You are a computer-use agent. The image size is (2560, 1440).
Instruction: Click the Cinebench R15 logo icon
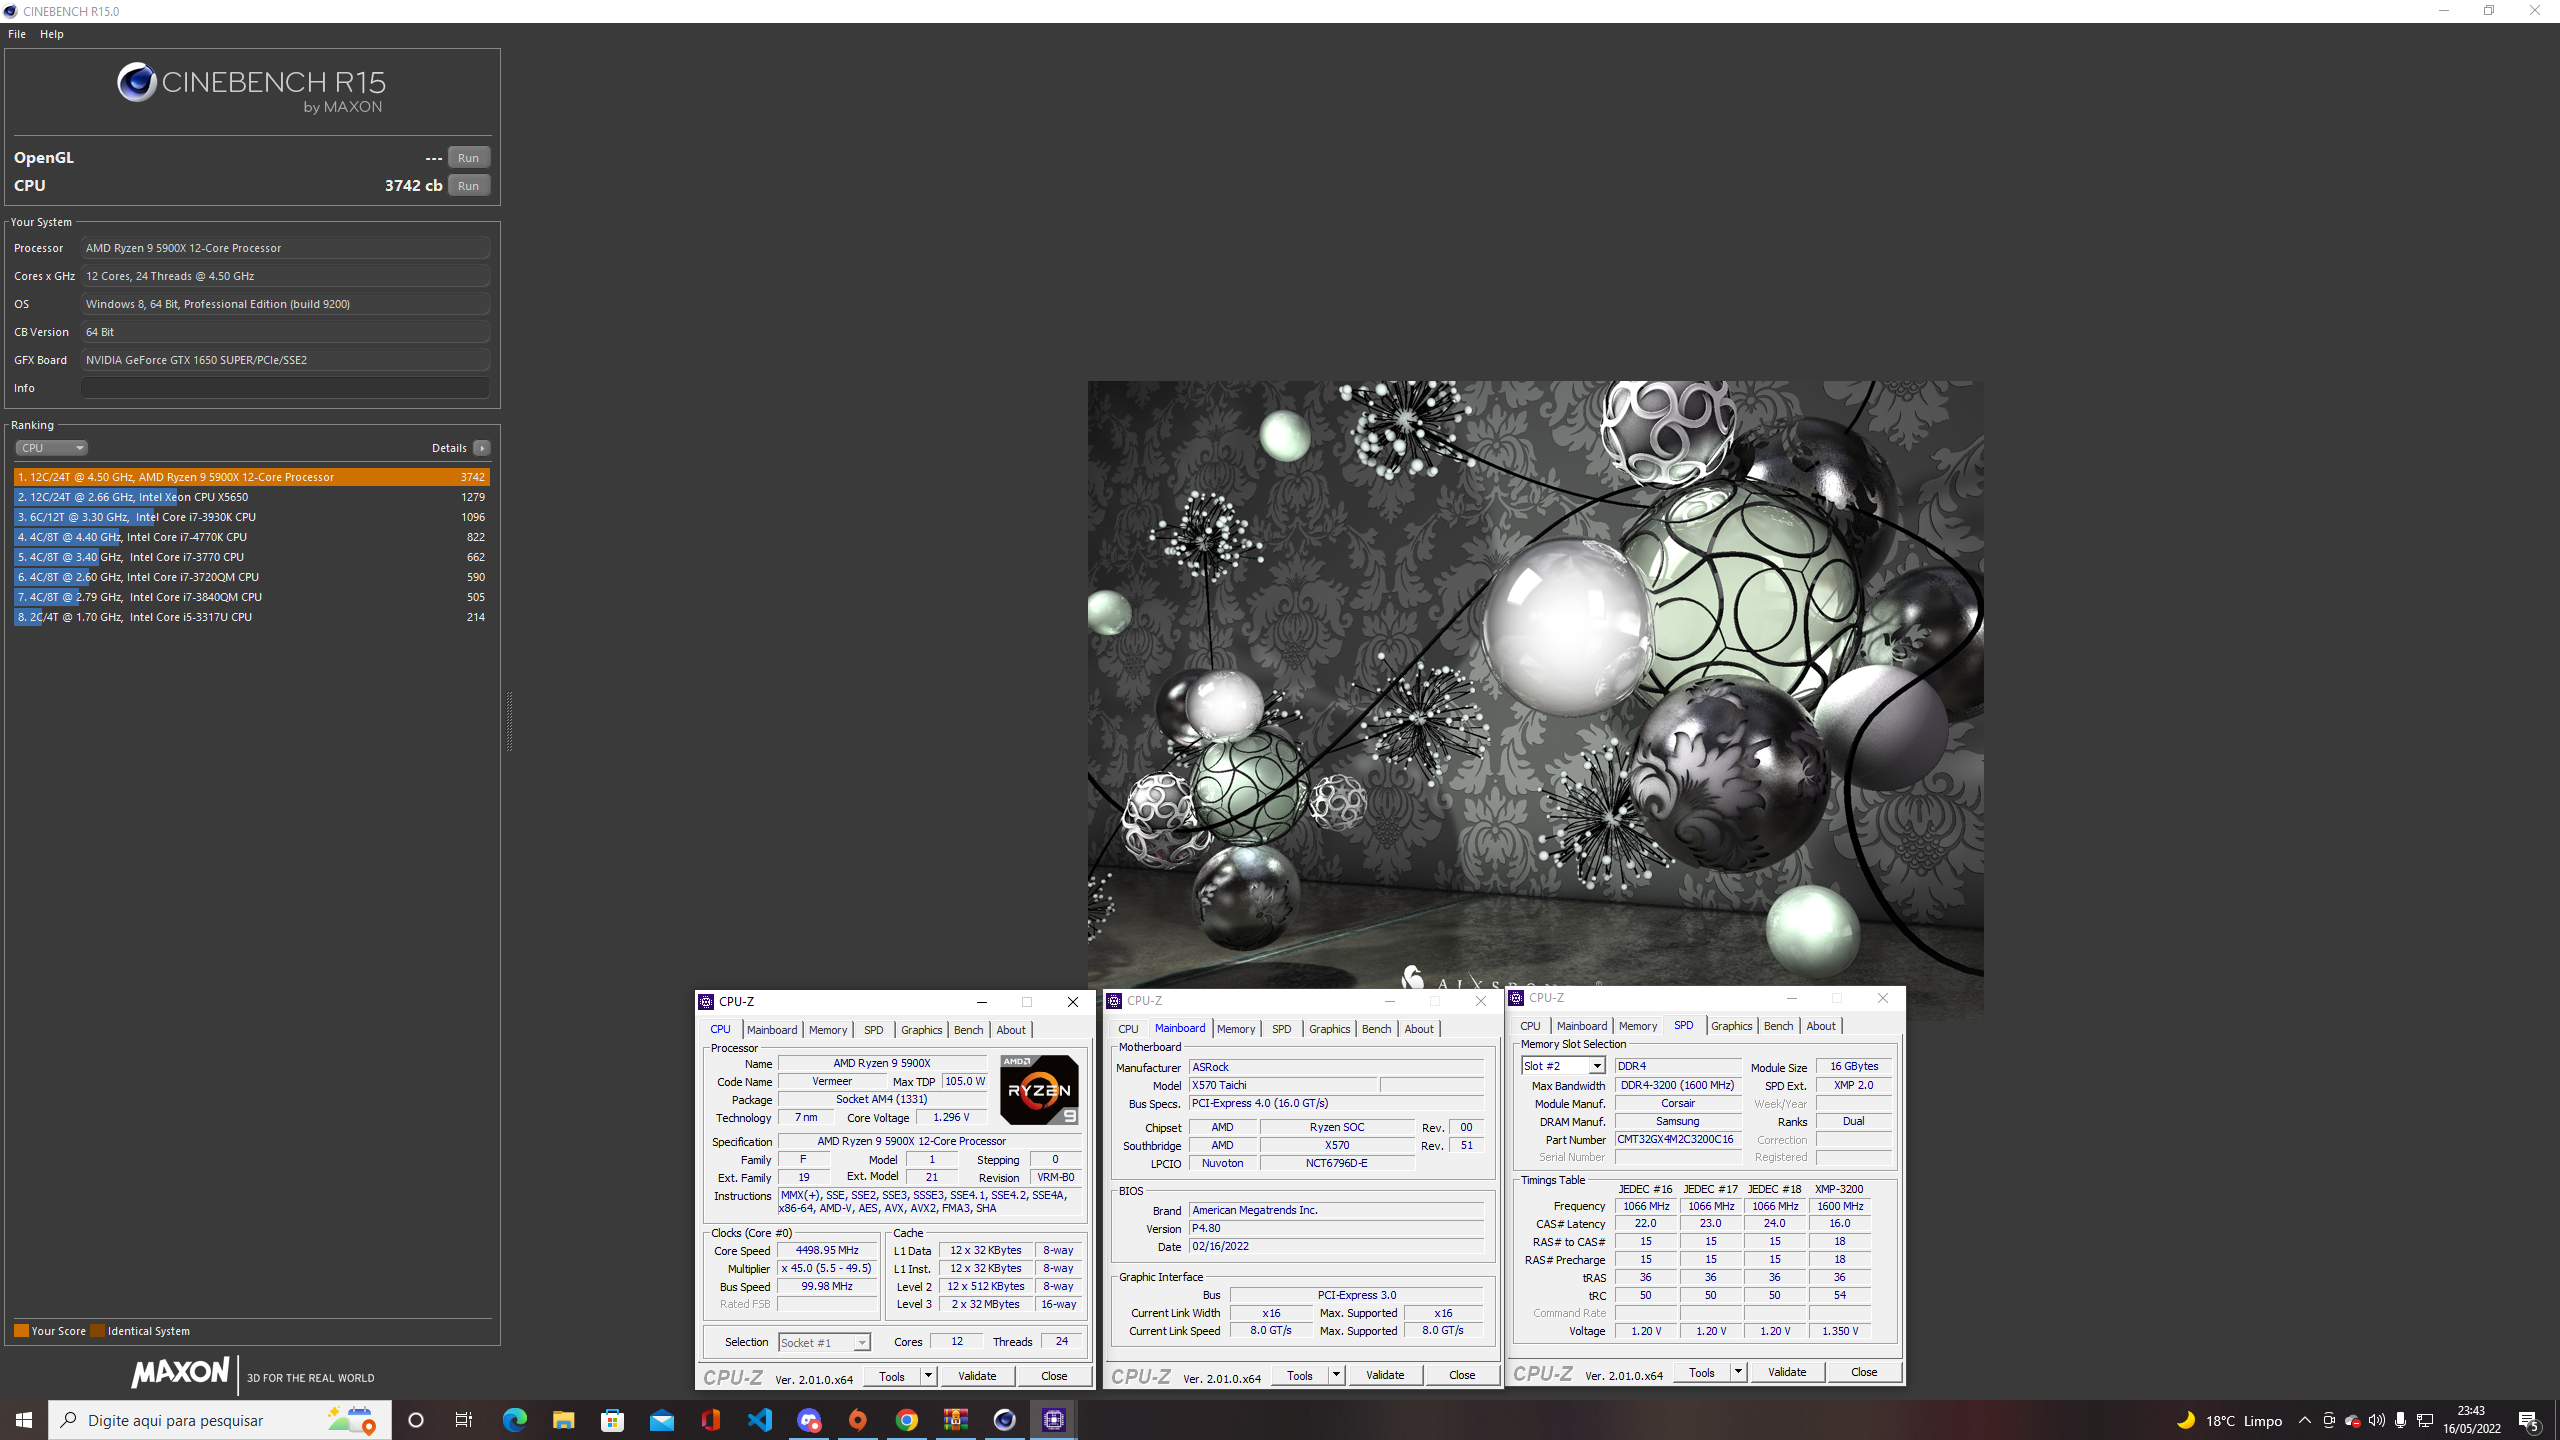(137, 82)
